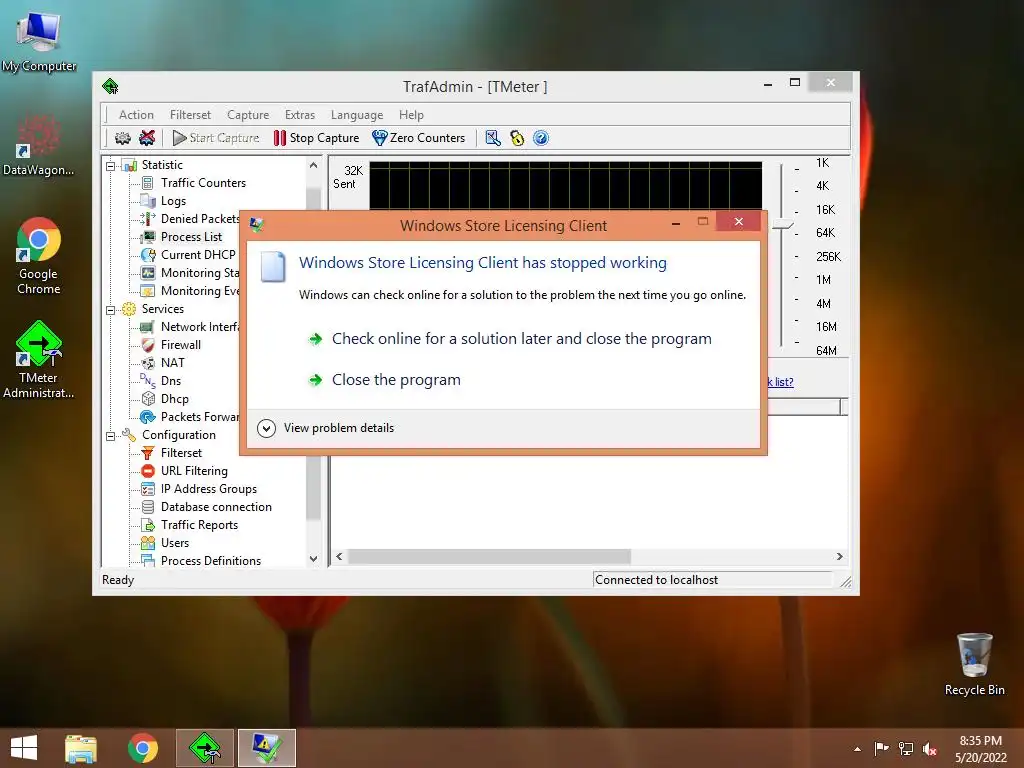Click the error report taskbar button

(266, 748)
